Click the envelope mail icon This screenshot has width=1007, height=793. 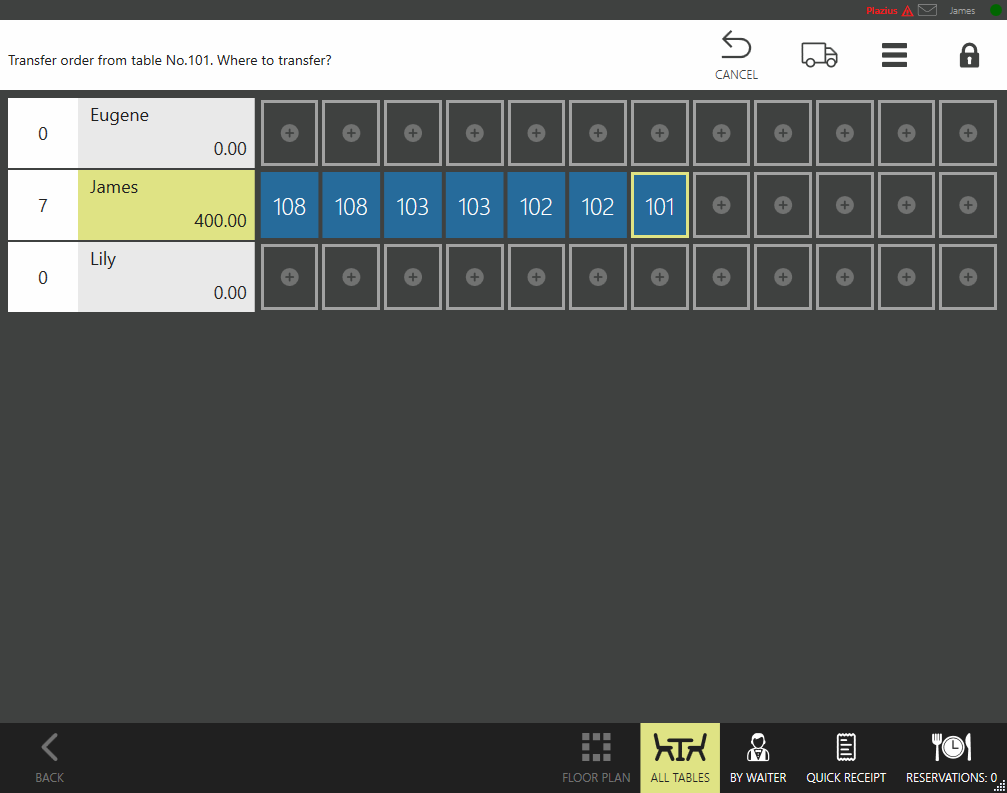point(927,11)
